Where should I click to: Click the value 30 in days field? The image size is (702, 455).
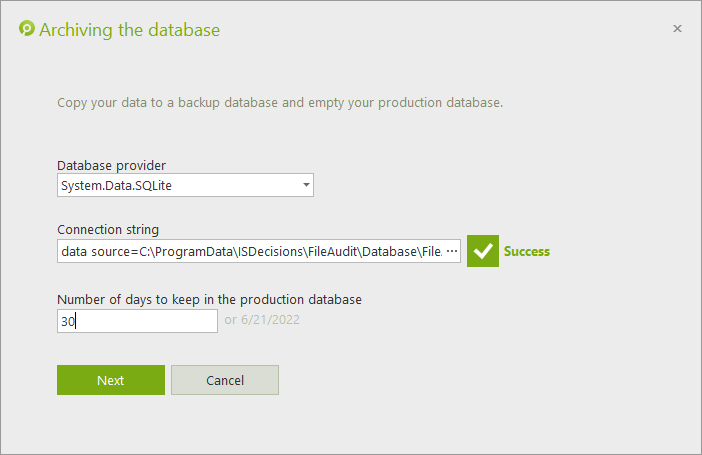click(x=68, y=321)
